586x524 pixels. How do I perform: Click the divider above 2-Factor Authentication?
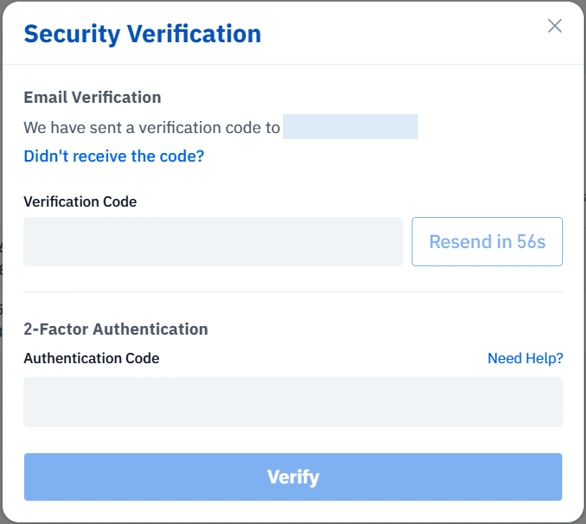pyautogui.click(x=293, y=292)
